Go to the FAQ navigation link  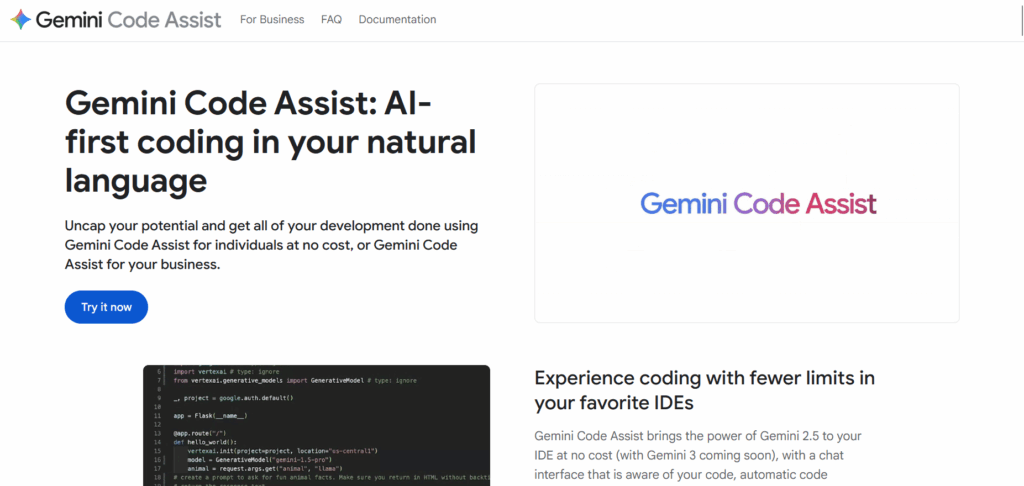tap(331, 20)
